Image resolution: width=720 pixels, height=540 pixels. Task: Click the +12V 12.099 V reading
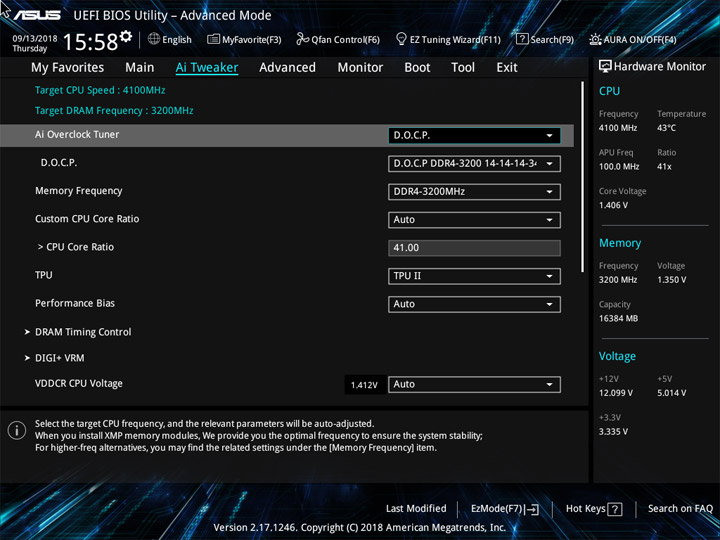pos(615,393)
